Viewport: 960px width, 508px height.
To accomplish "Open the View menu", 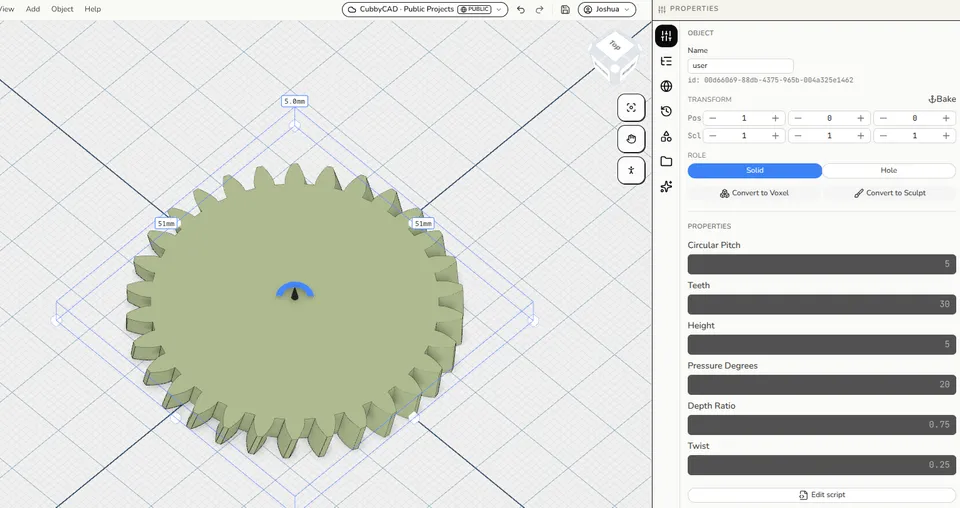I will click(7, 9).
